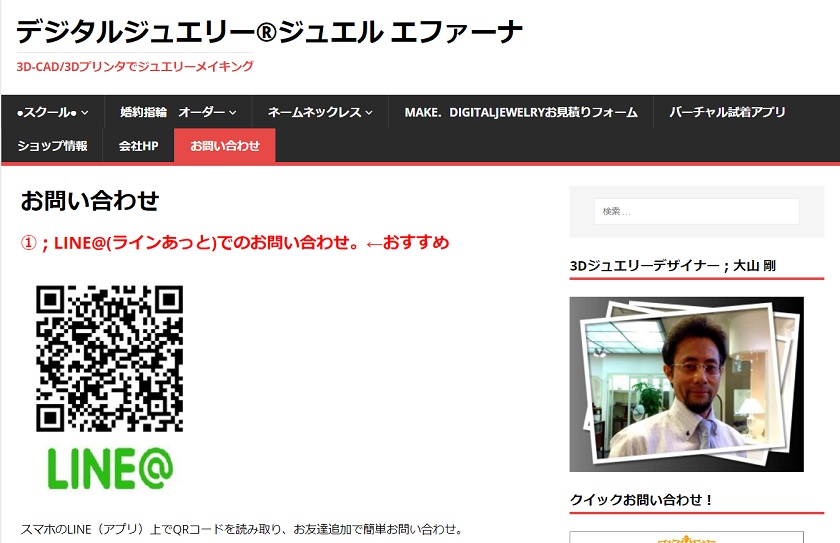Viewport: 840px width, 543px height.
Task: Click the red 3D-CAD/3Dプリンタ tagline text
Action: [x=135, y=66]
